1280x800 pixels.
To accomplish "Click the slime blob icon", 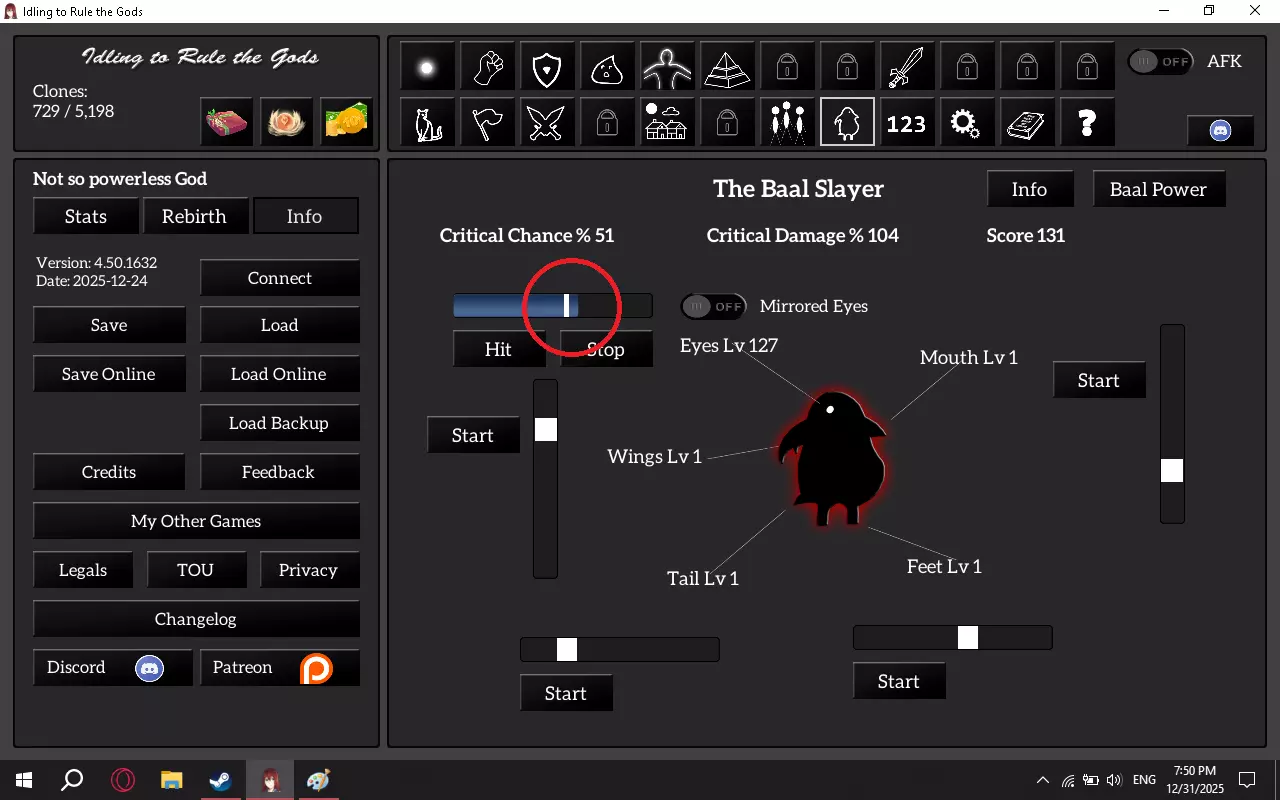I will click(x=607, y=68).
